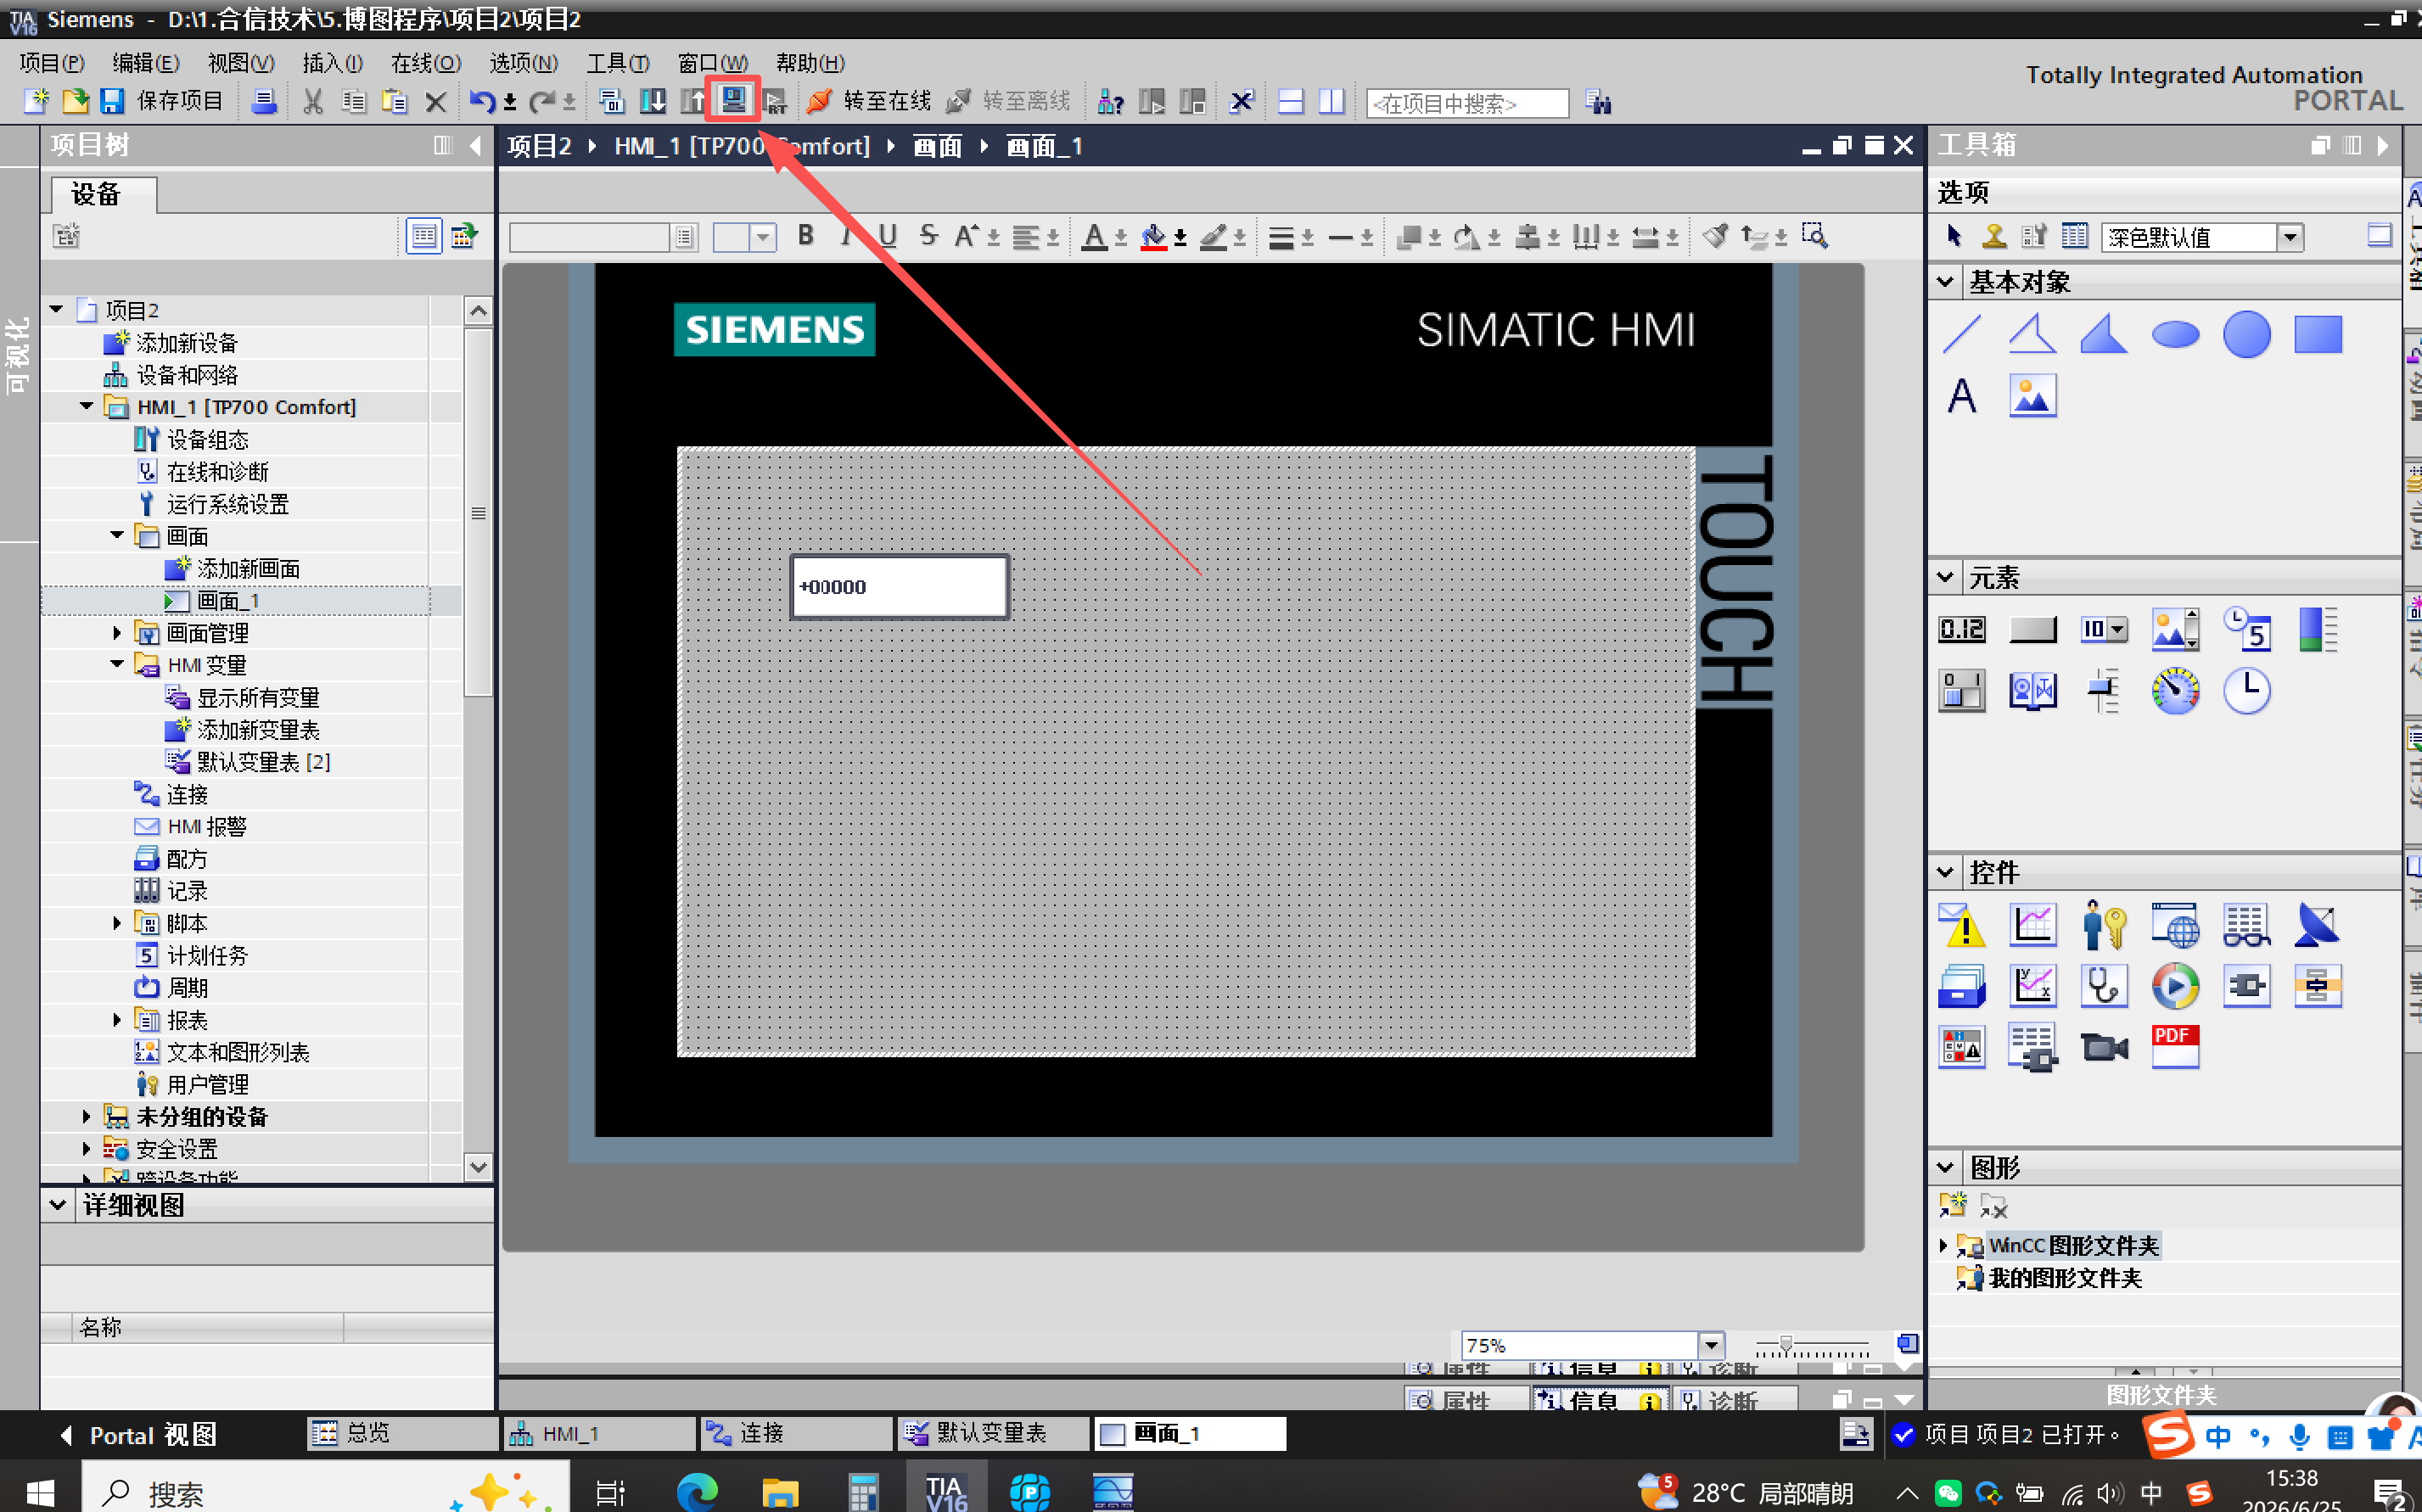2422x1512 pixels.
Task: Select the User view control icon
Action: (2103, 925)
